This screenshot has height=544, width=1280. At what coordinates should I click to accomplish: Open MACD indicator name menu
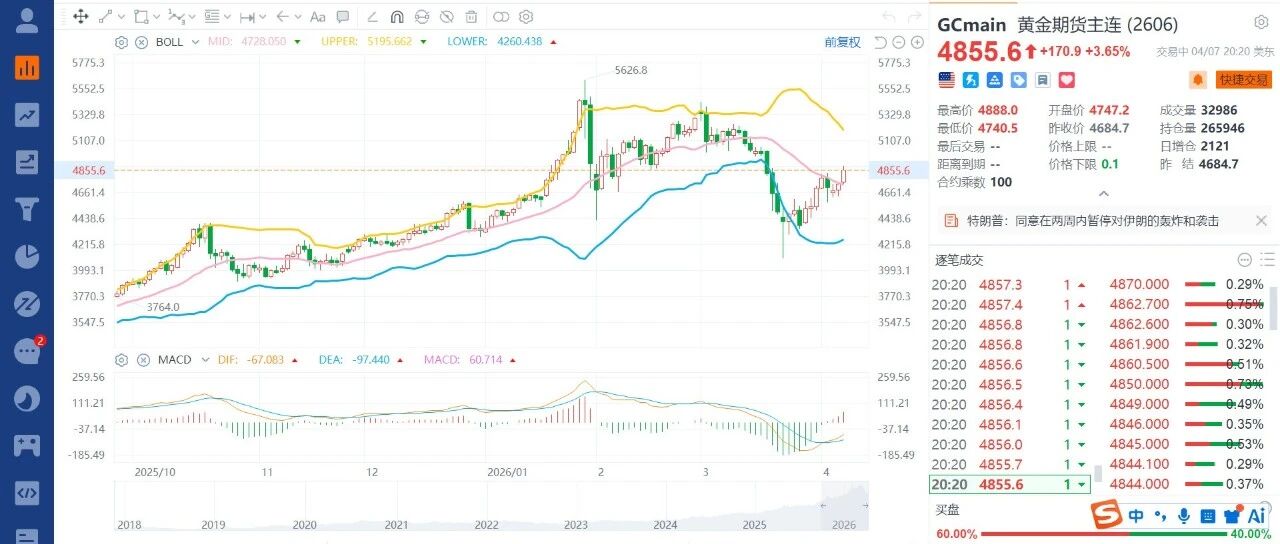click(x=174, y=360)
